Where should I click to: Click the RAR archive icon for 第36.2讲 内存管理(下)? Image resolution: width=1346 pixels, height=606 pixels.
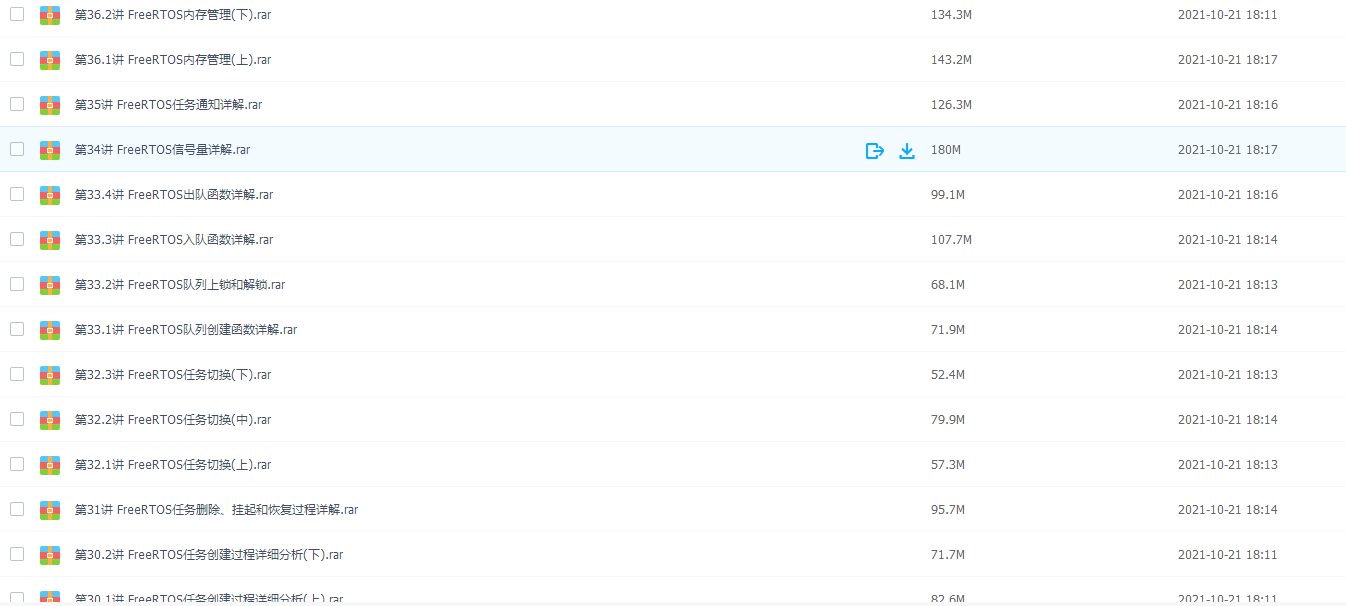click(x=50, y=15)
